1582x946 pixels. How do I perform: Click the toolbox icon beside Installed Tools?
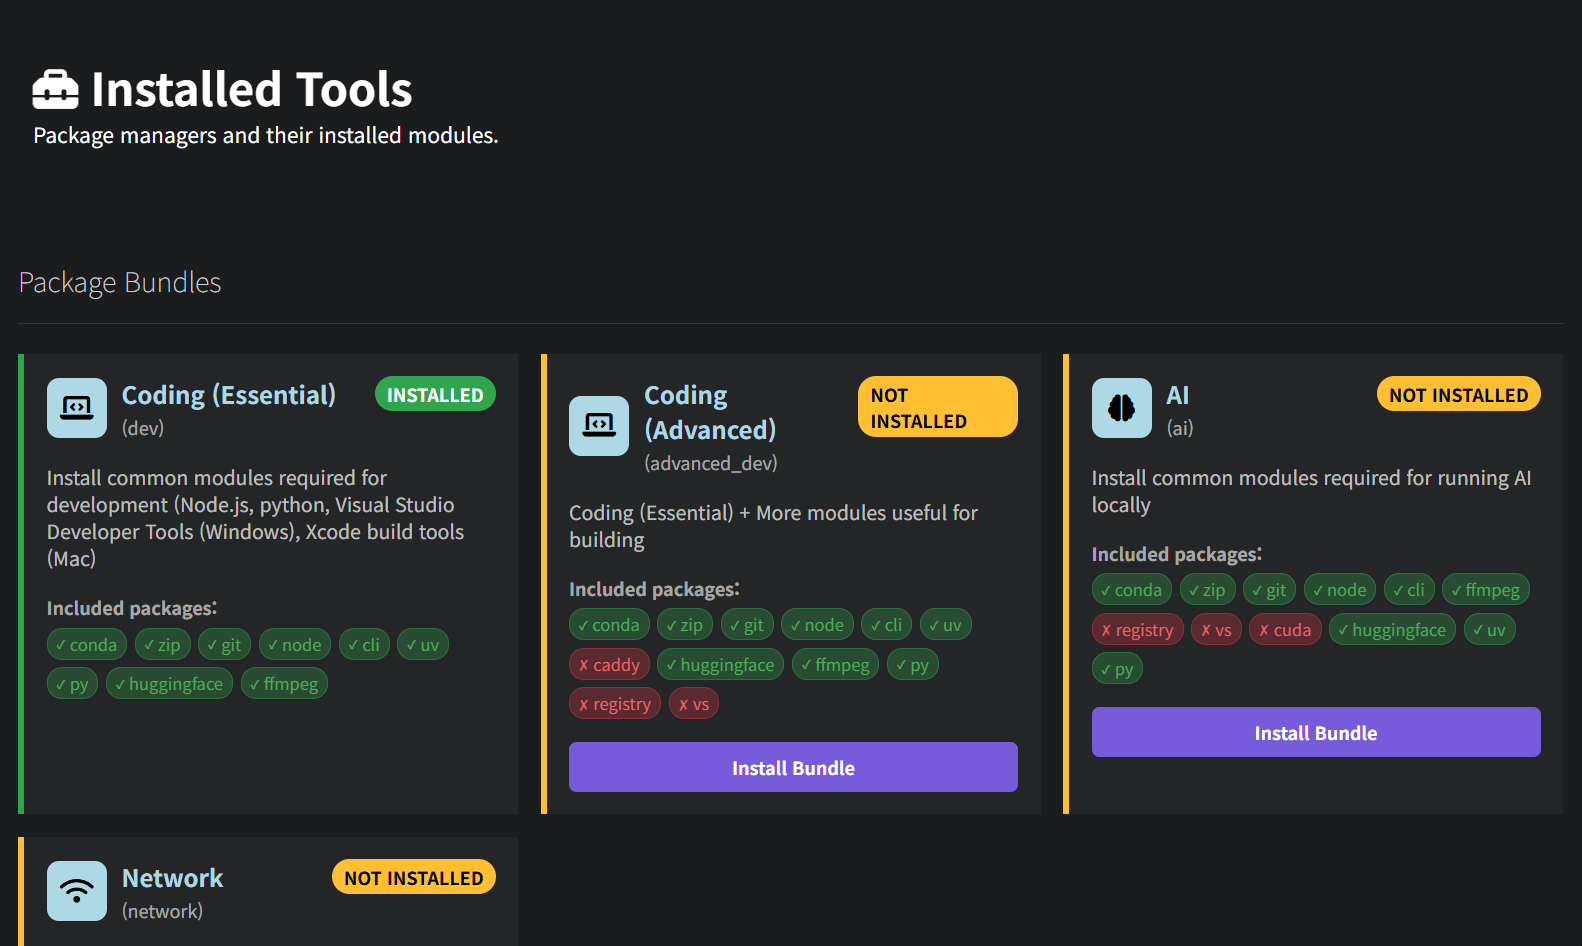pos(55,90)
